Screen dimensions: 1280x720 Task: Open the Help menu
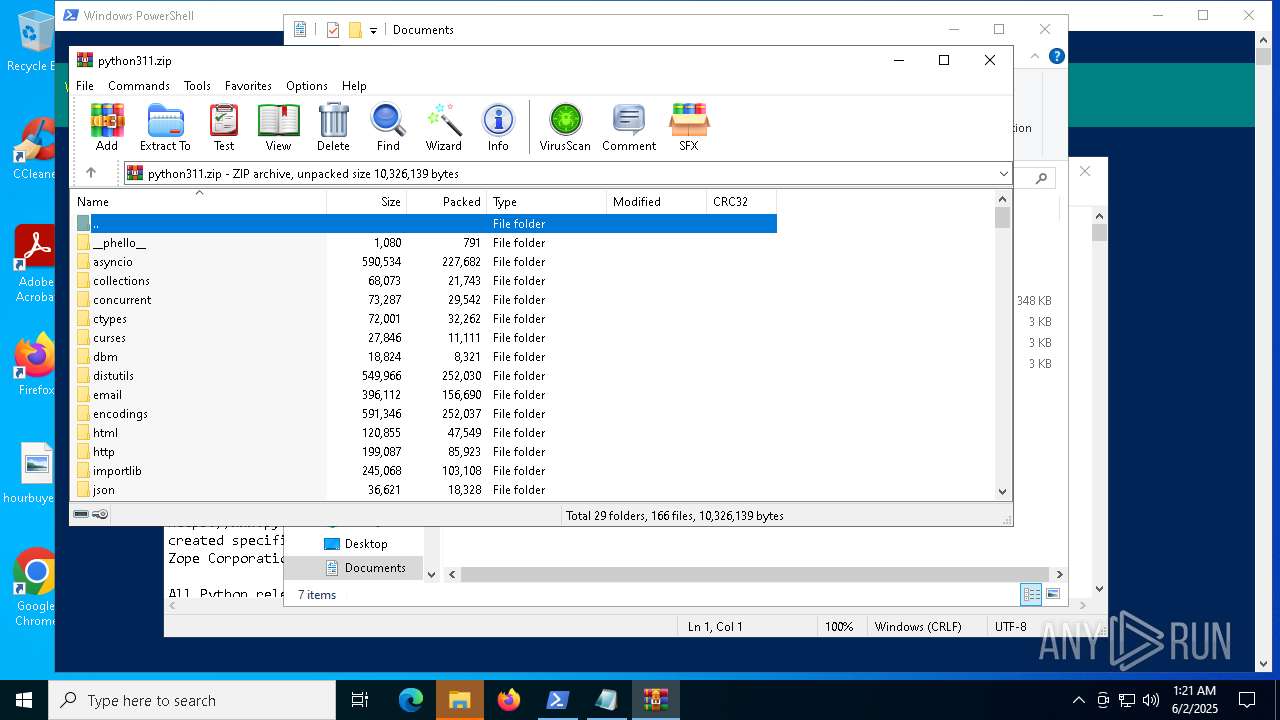[354, 86]
